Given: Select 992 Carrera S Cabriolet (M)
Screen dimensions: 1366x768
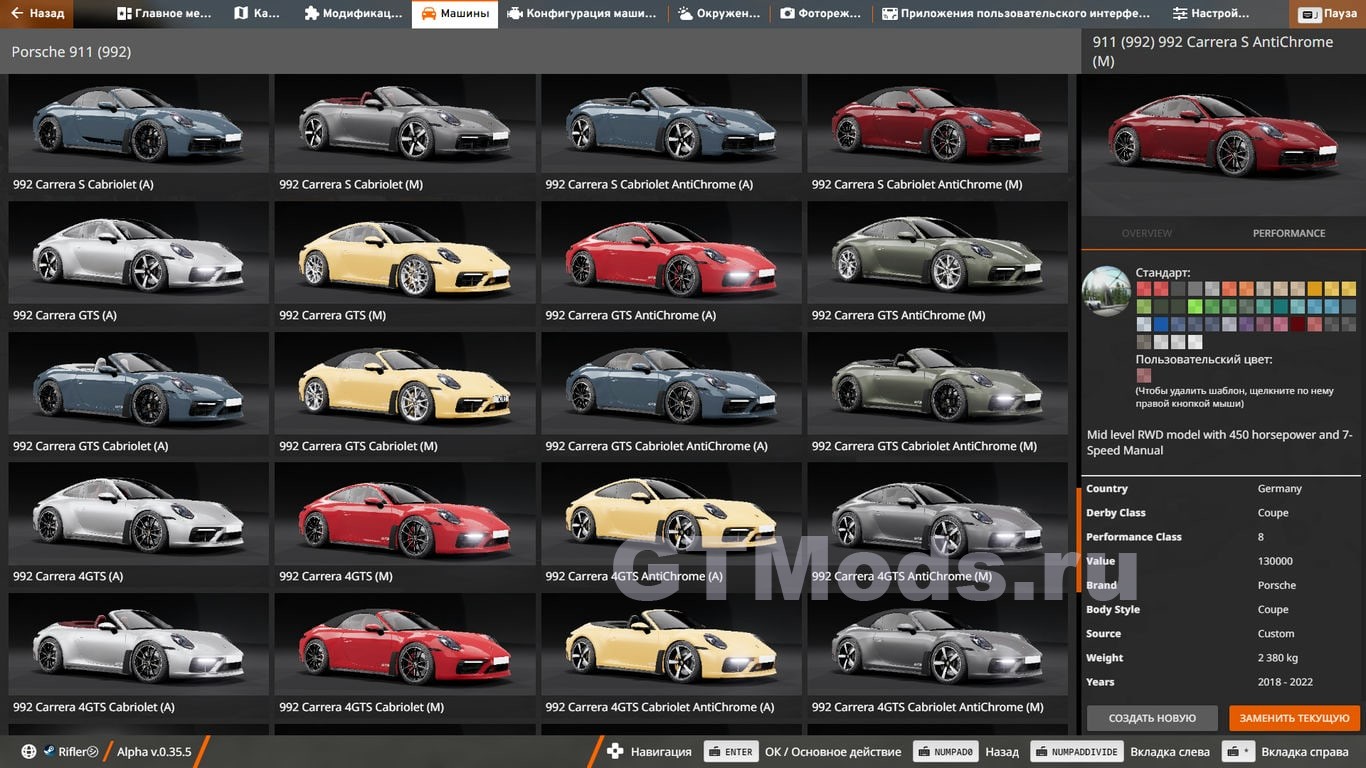Looking at the screenshot, I should tap(404, 134).
